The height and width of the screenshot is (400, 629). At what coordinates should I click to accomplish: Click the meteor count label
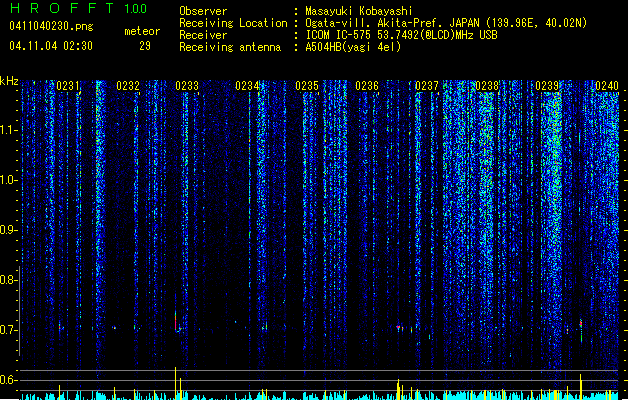click(x=142, y=31)
